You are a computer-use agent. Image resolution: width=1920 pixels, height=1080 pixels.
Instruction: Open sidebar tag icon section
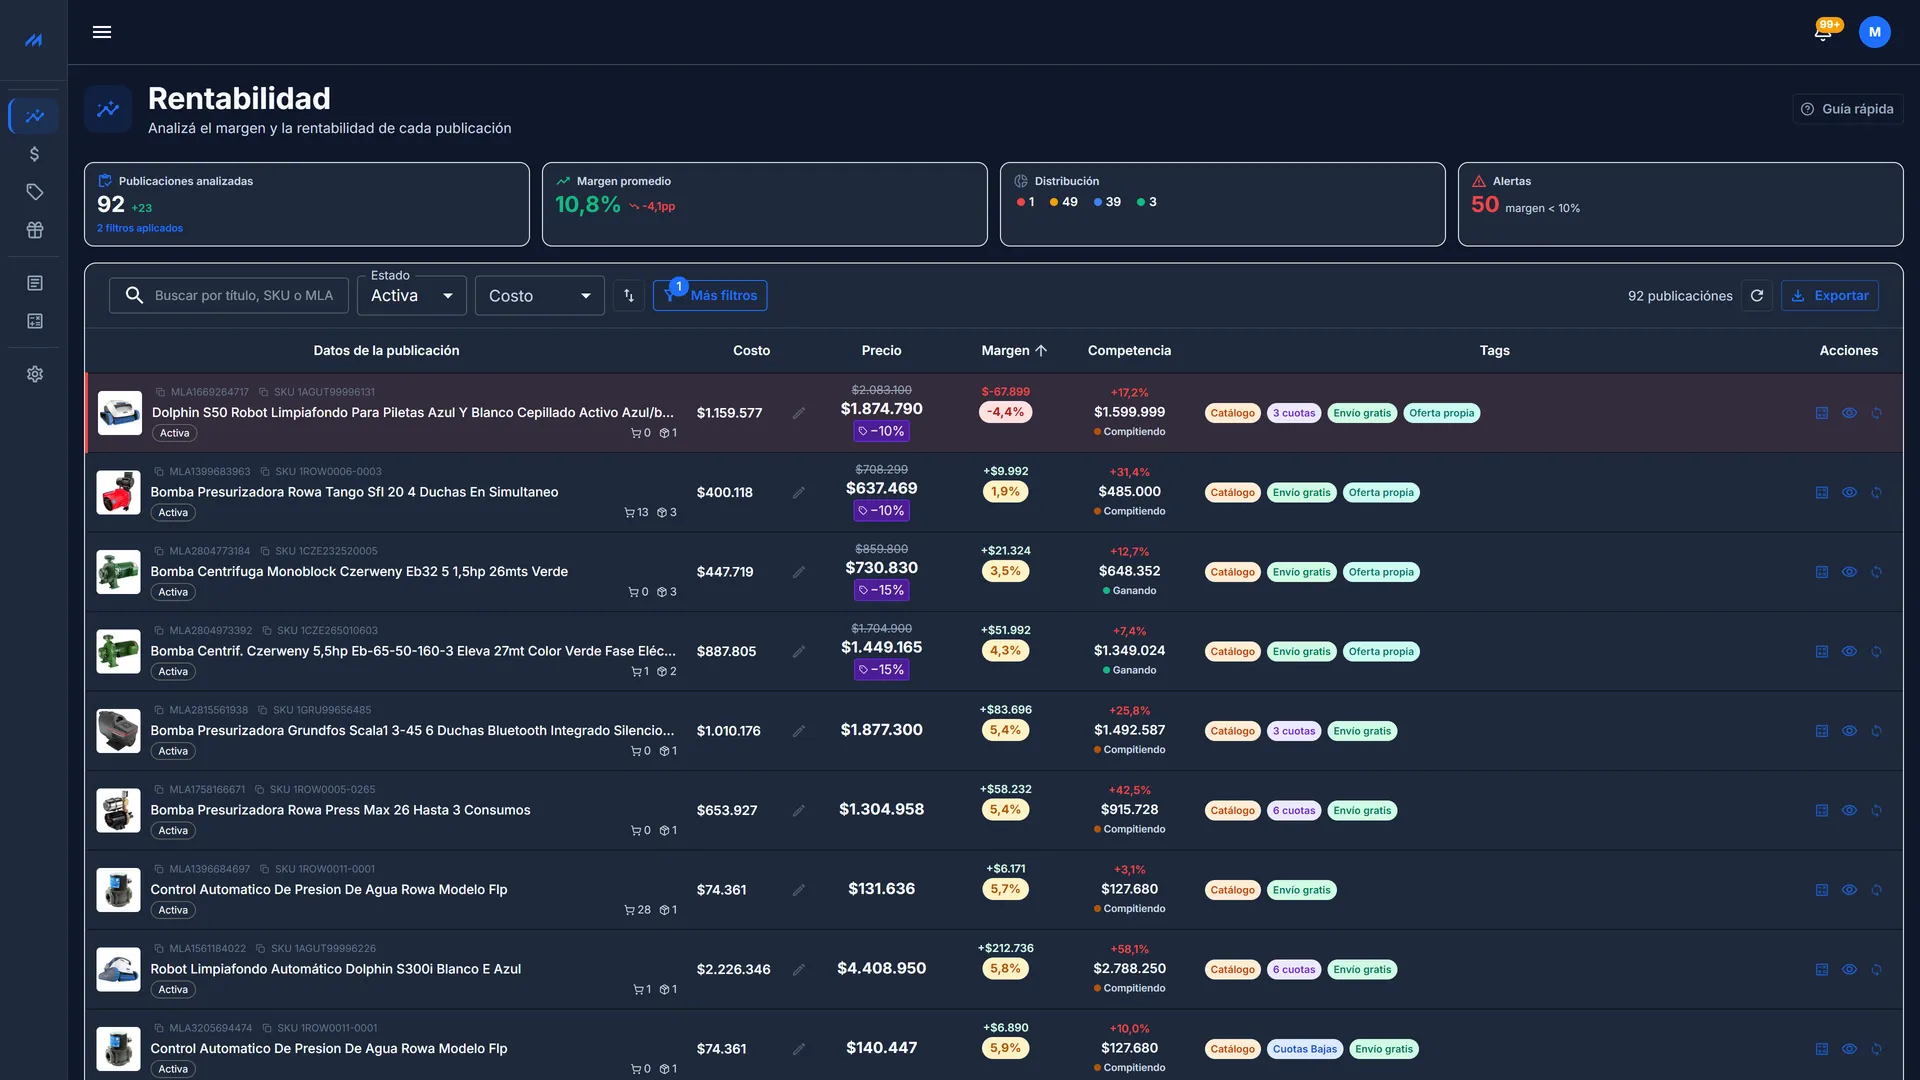pyautogui.click(x=34, y=192)
